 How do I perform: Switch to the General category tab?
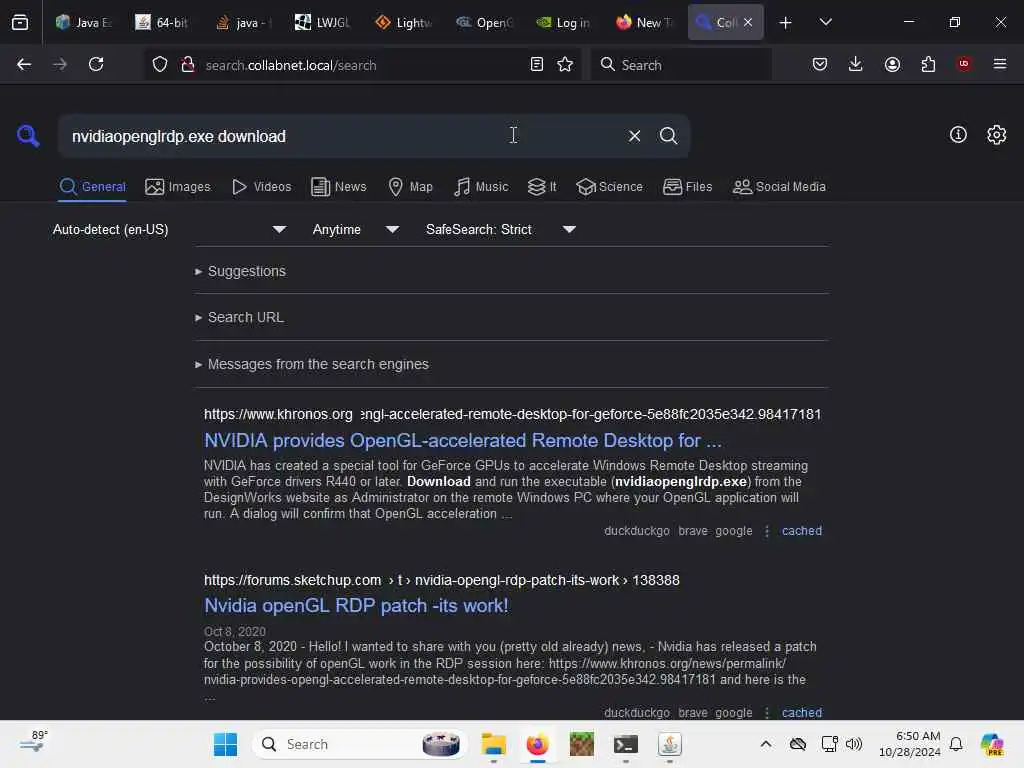pyautogui.click(x=92, y=187)
